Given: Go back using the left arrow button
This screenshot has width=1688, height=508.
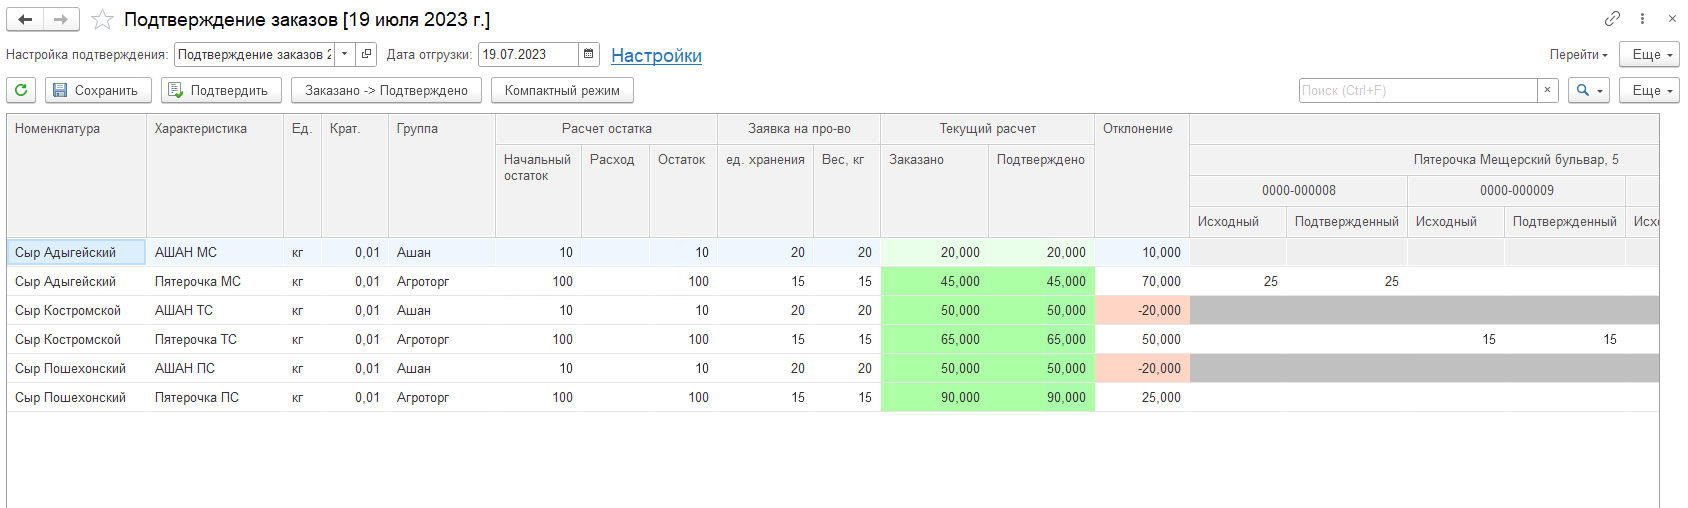Looking at the screenshot, I should 25,19.
